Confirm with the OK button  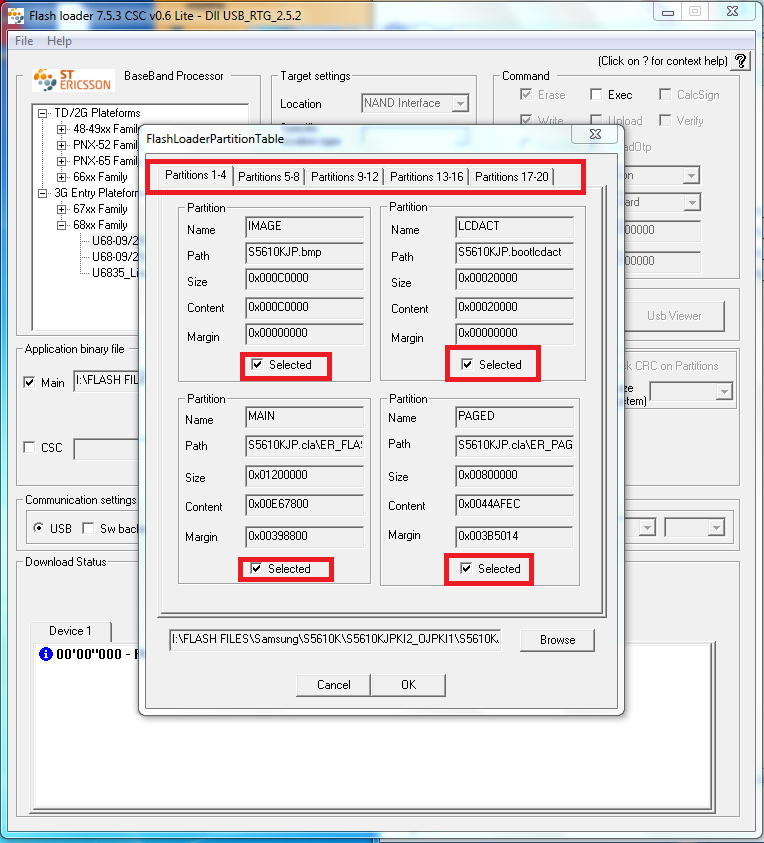point(408,684)
